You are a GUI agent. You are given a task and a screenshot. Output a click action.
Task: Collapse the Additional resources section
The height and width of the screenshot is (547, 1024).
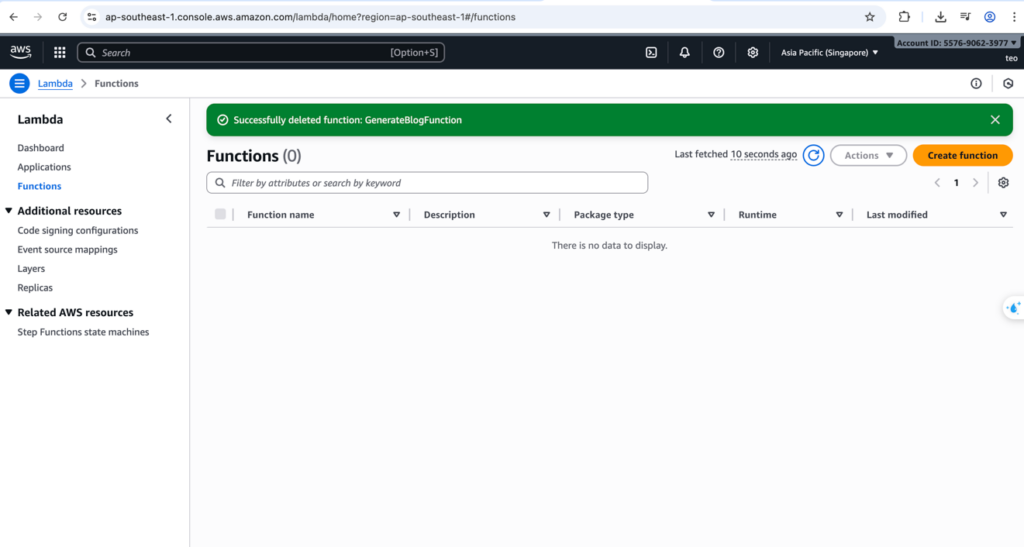tap(9, 211)
